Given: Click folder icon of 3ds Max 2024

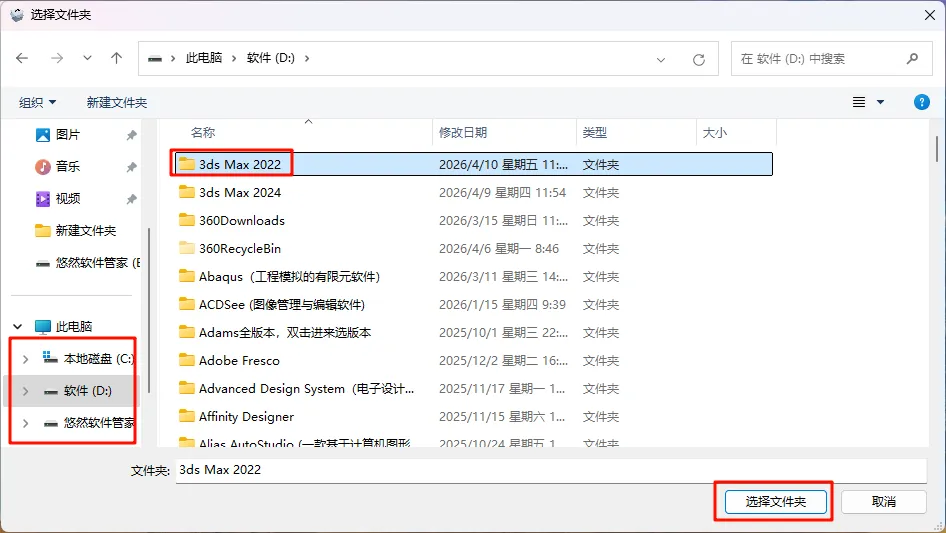Looking at the screenshot, I should click(187, 192).
